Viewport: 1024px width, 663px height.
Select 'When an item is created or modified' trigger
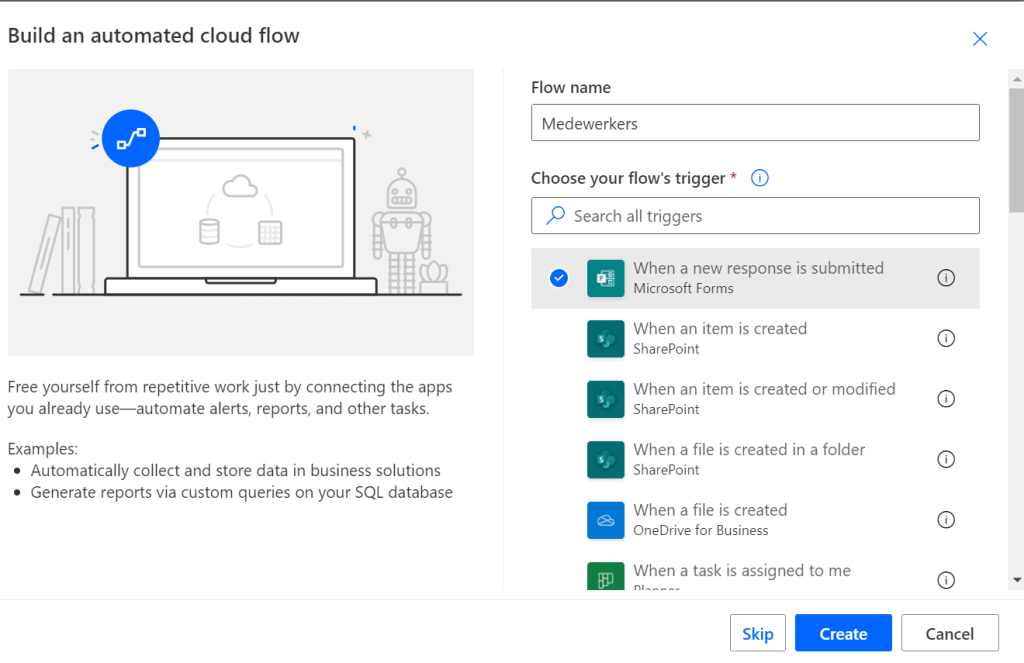pyautogui.click(x=764, y=389)
